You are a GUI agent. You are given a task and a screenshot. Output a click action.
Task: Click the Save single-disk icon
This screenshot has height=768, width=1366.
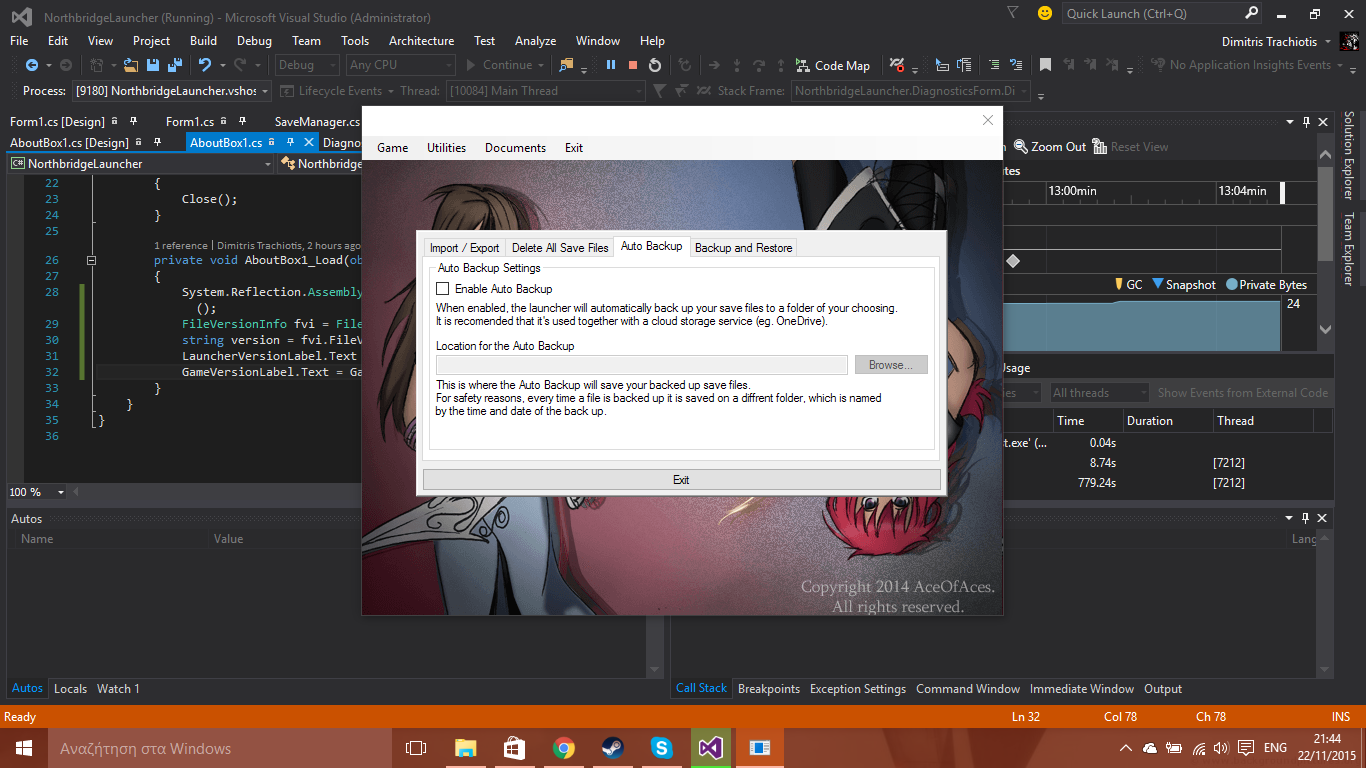click(x=153, y=65)
